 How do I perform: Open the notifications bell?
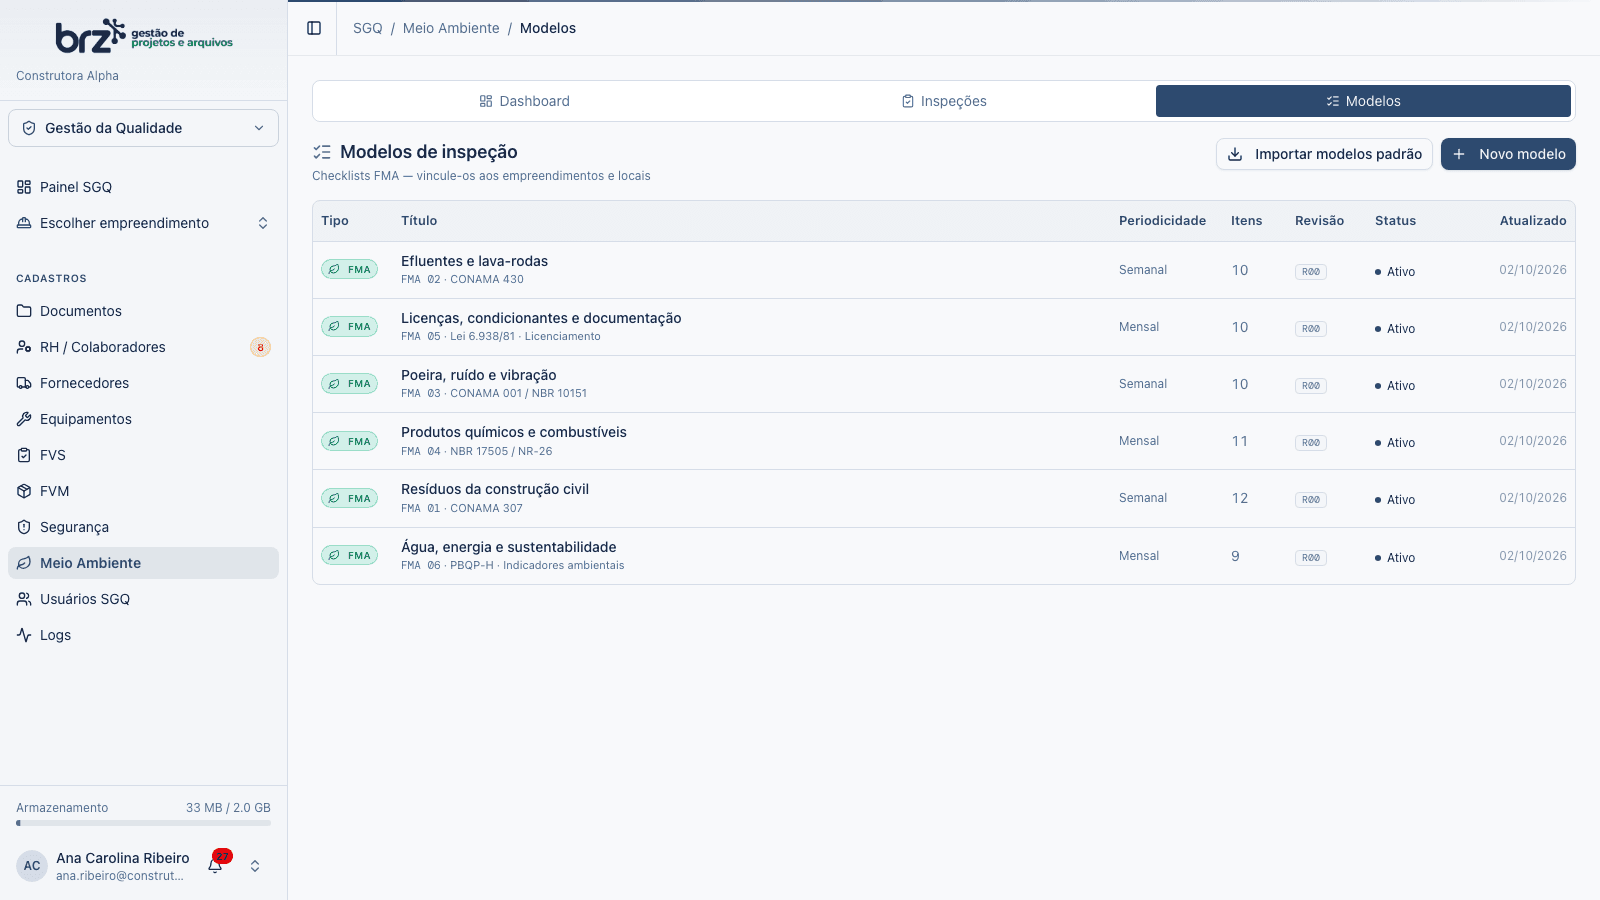[x=215, y=866]
